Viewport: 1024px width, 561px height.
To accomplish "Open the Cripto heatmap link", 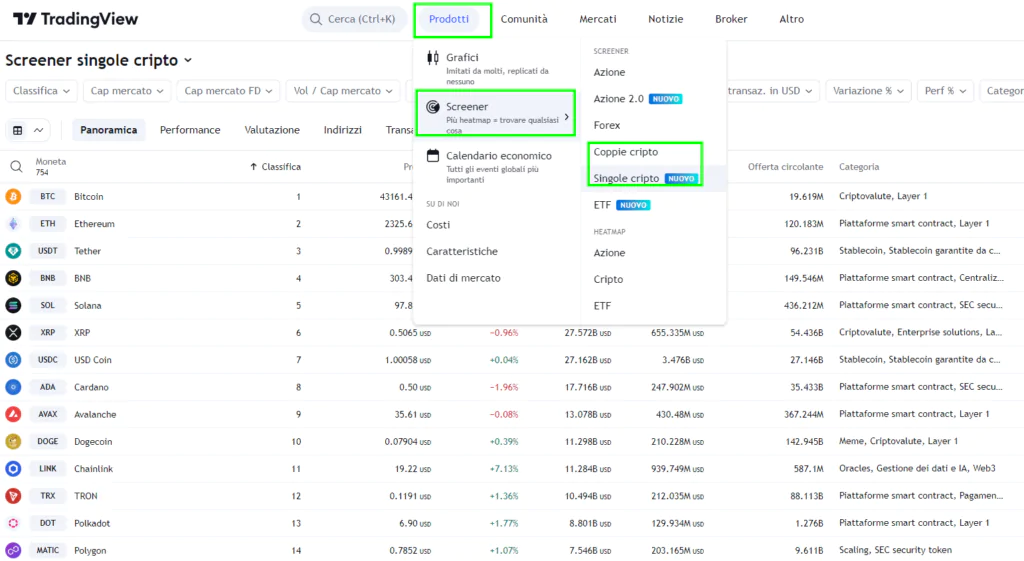I will [608, 280].
